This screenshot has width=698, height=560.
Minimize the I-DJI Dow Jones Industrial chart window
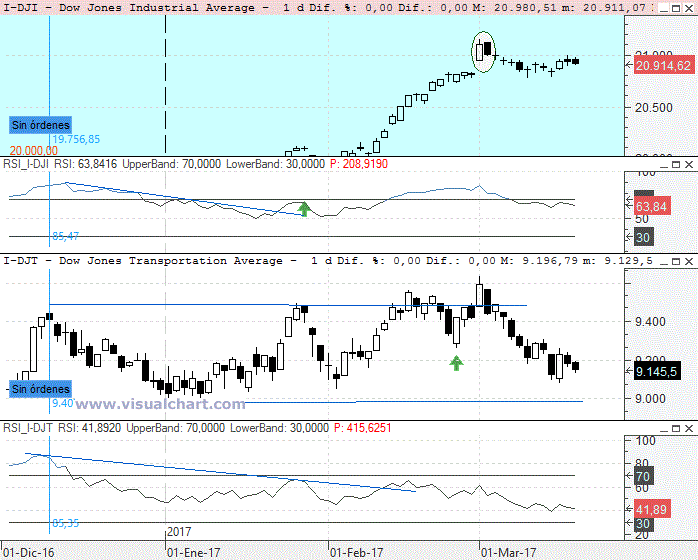tap(663, 8)
